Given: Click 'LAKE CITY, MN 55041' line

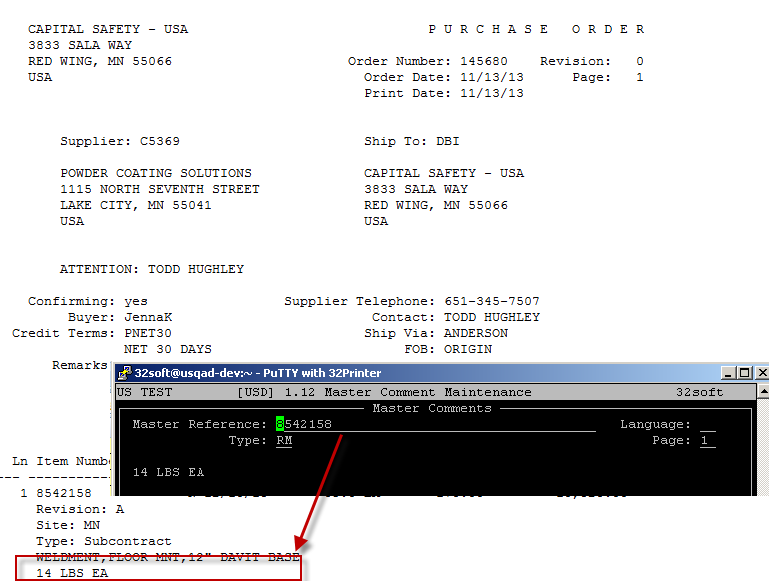Looking at the screenshot, I should tap(136, 205).
